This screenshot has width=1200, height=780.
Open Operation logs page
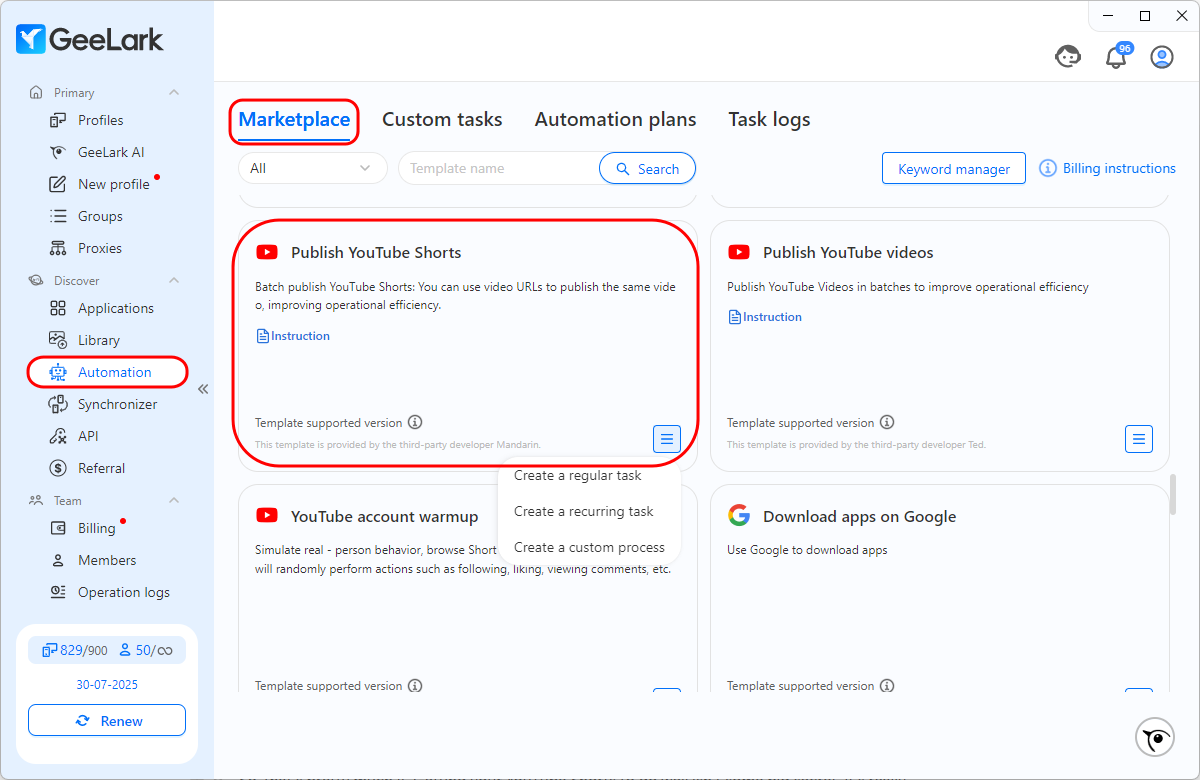click(124, 592)
